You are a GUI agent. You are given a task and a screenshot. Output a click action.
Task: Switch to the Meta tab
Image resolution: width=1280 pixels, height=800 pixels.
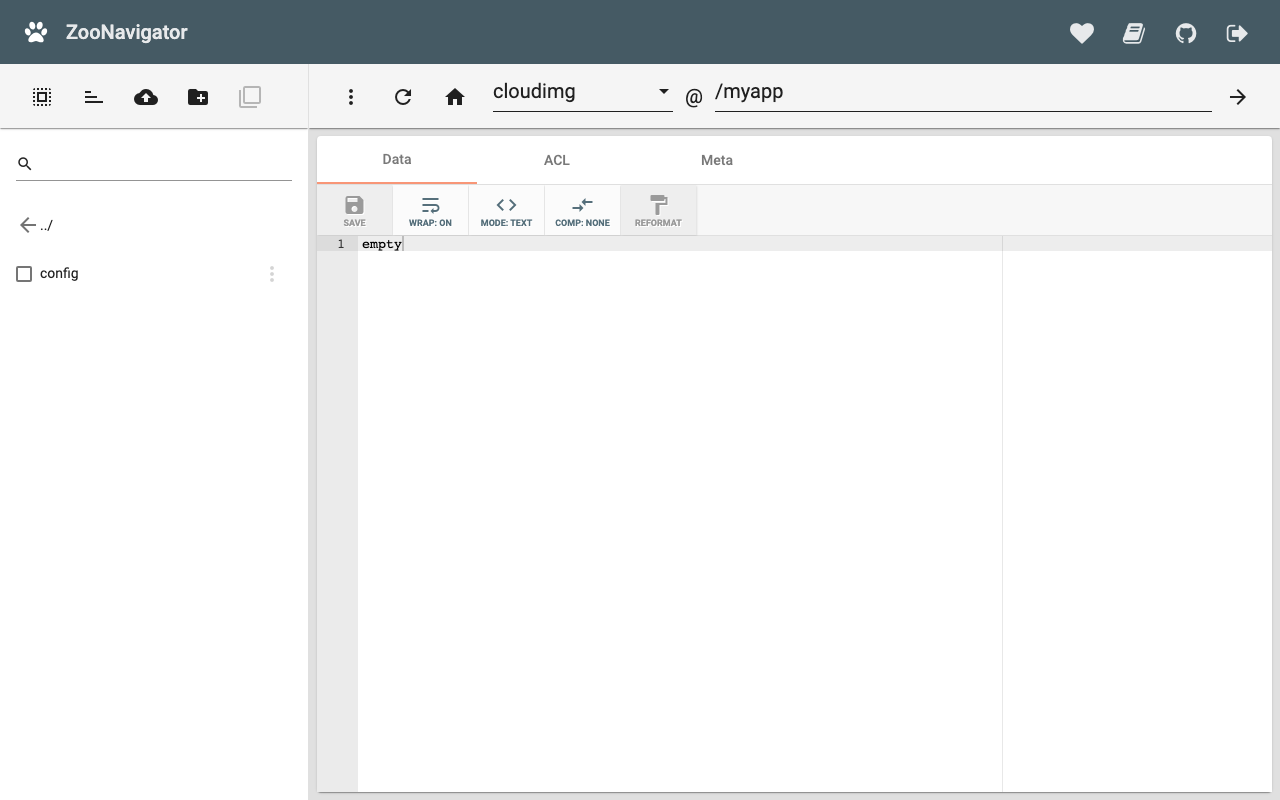coord(717,160)
